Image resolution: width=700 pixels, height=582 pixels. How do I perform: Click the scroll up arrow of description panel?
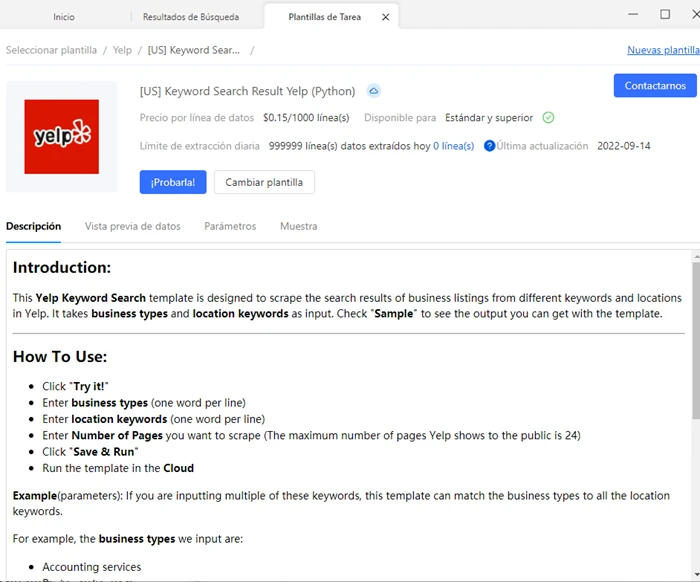(x=696, y=257)
